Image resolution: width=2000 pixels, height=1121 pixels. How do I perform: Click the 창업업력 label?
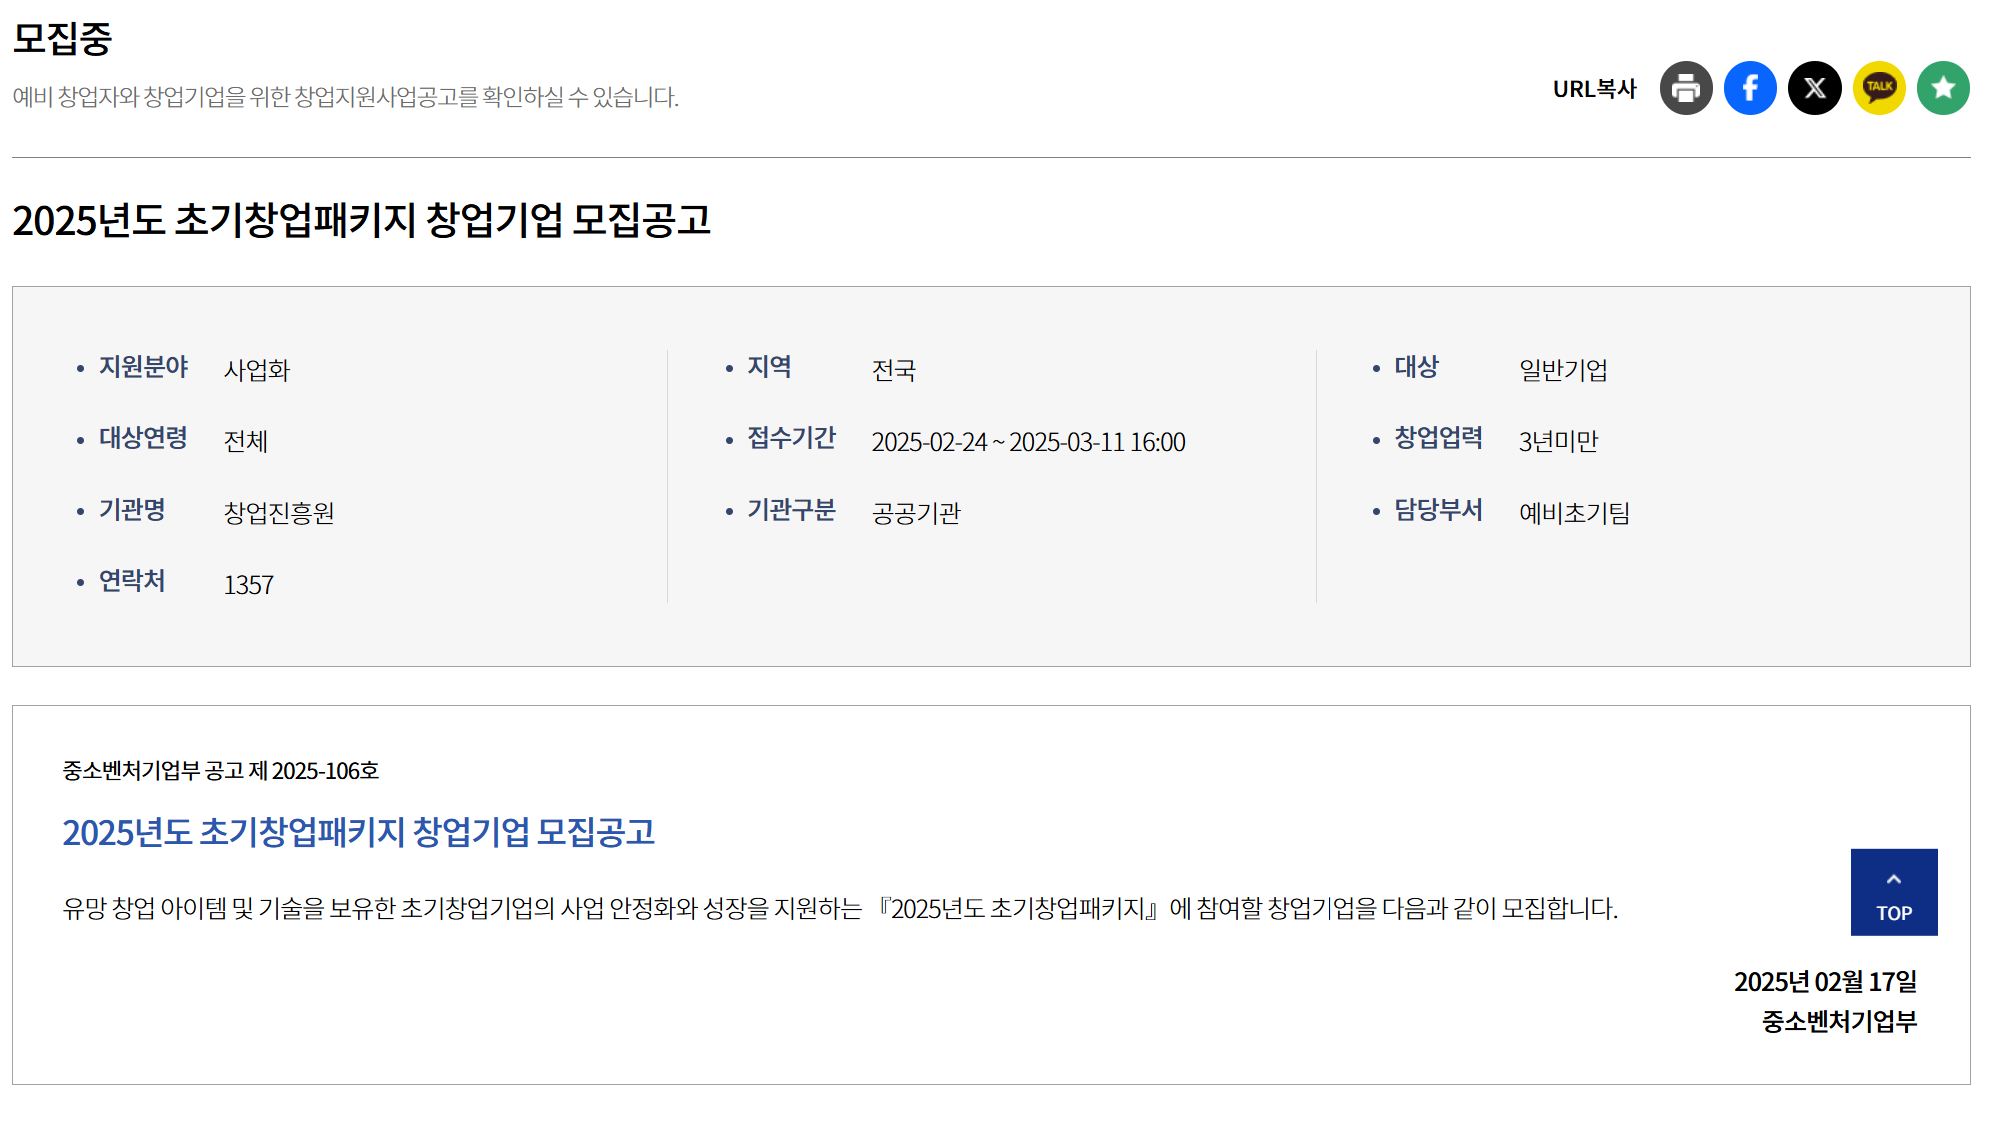coord(1438,438)
